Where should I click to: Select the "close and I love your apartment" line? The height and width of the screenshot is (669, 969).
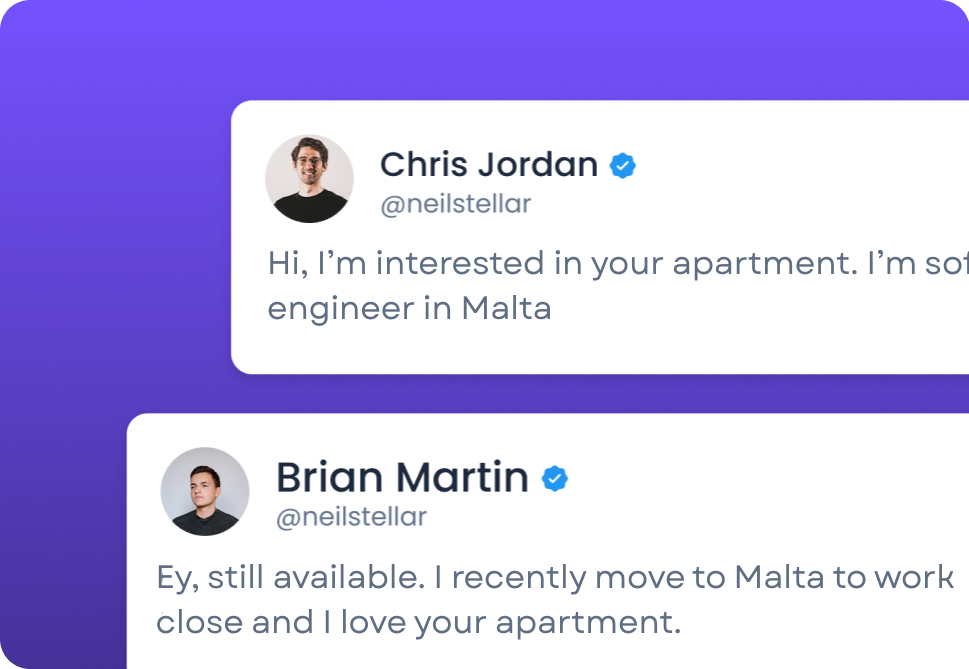(418, 622)
